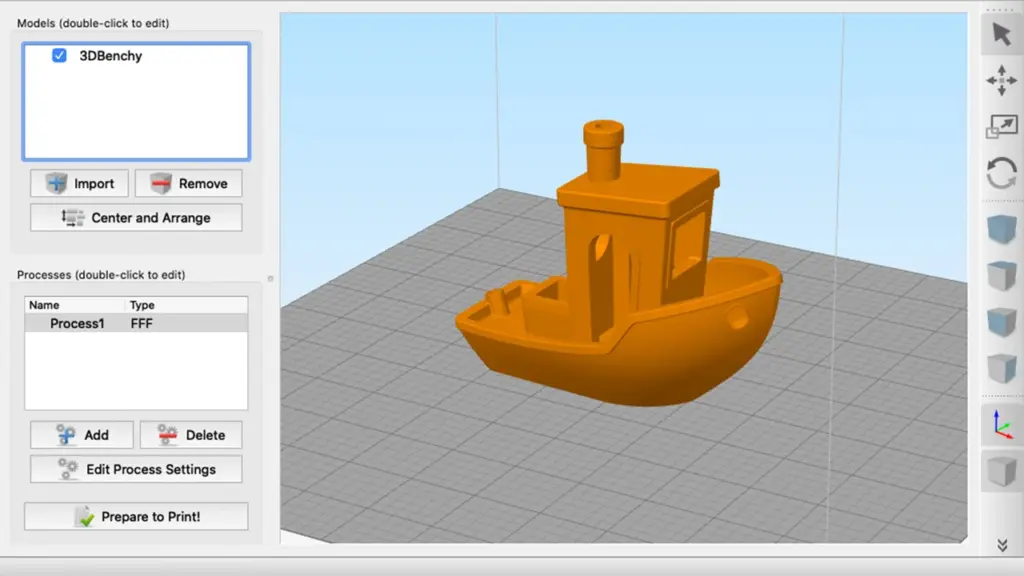Select the arrow selection tool
This screenshot has height=576, width=1024.
coord(1001,33)
